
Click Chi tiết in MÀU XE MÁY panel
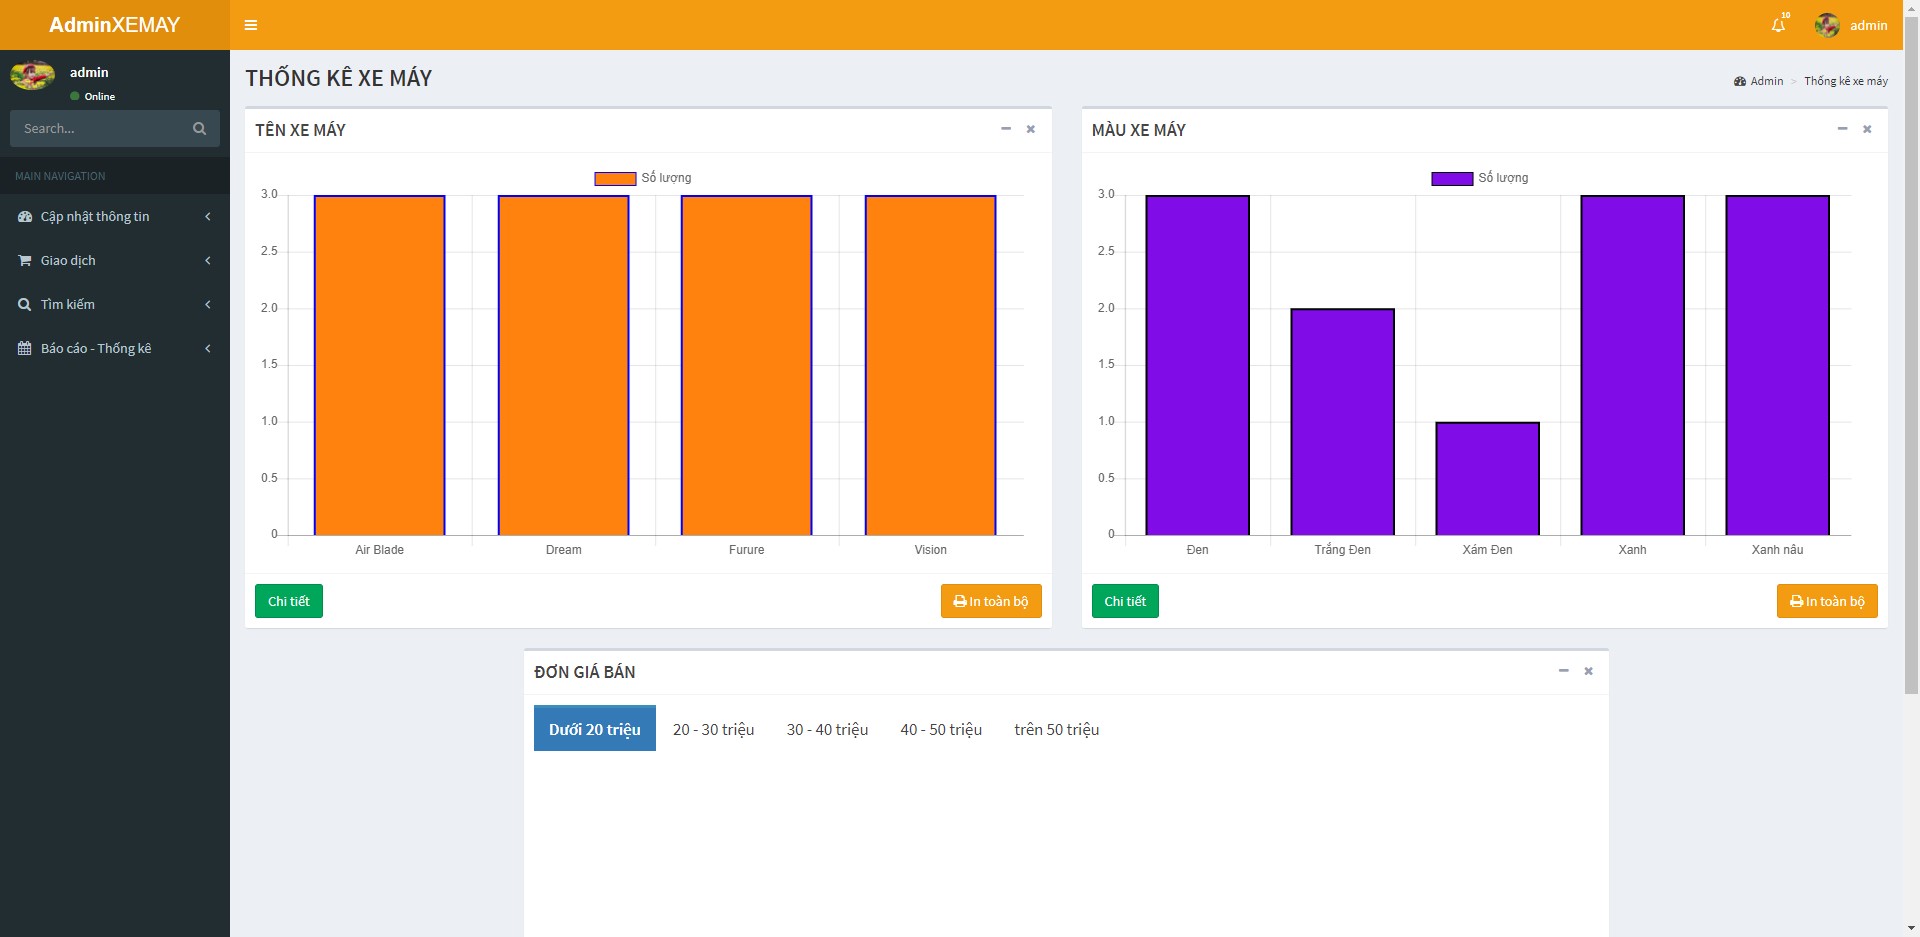click(1125, 601)
